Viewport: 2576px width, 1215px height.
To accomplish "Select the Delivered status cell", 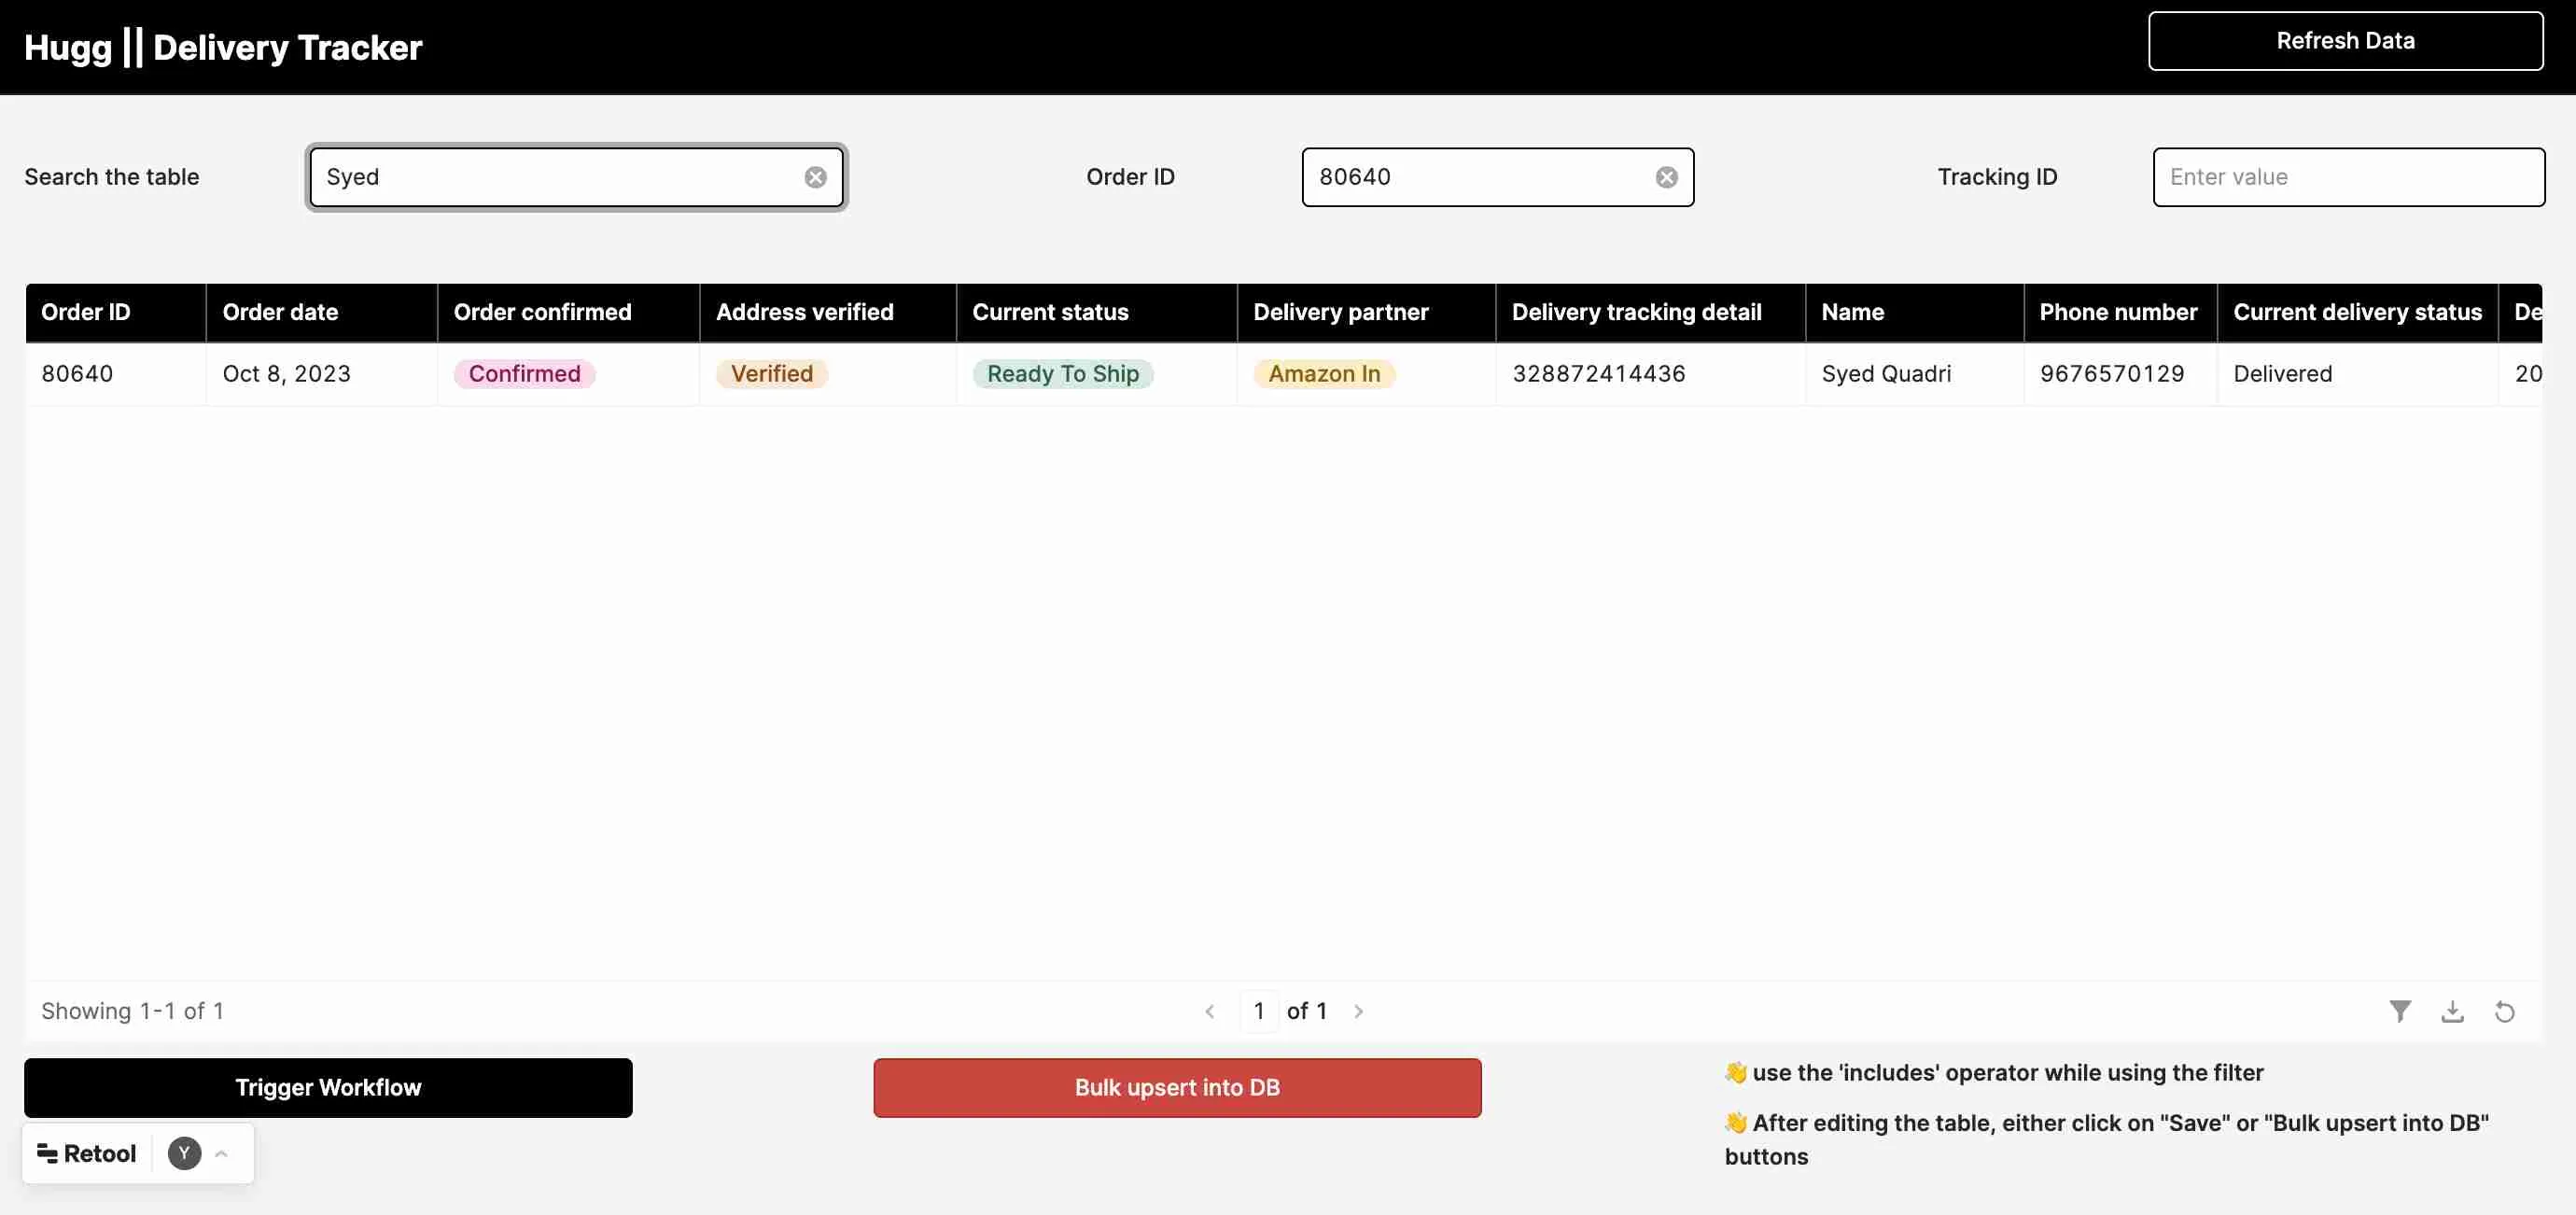I will [x=2357, y=374].
